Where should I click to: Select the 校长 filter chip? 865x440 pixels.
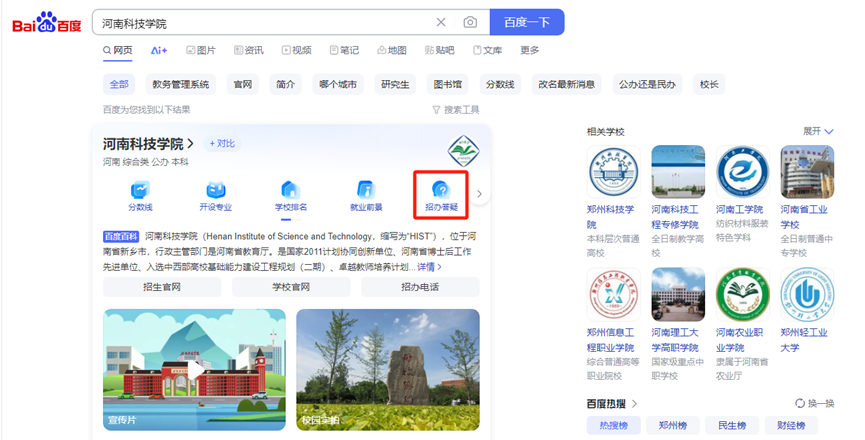709,84
